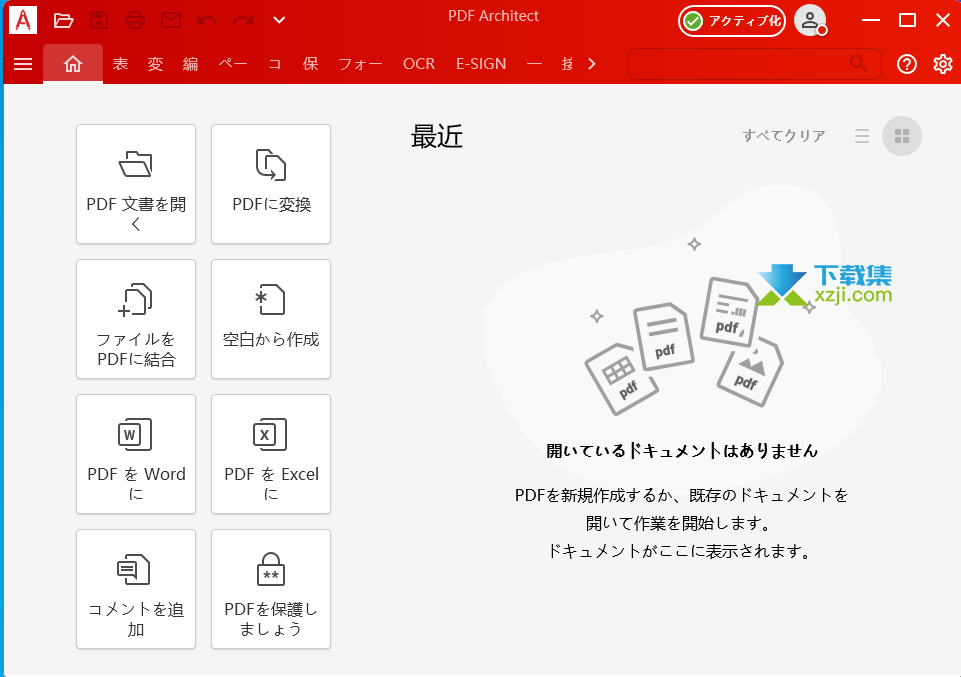This screenshot has height=677, width=961.
Task: Click the ファイルをPDFに結合 tile
Action: 136,319
